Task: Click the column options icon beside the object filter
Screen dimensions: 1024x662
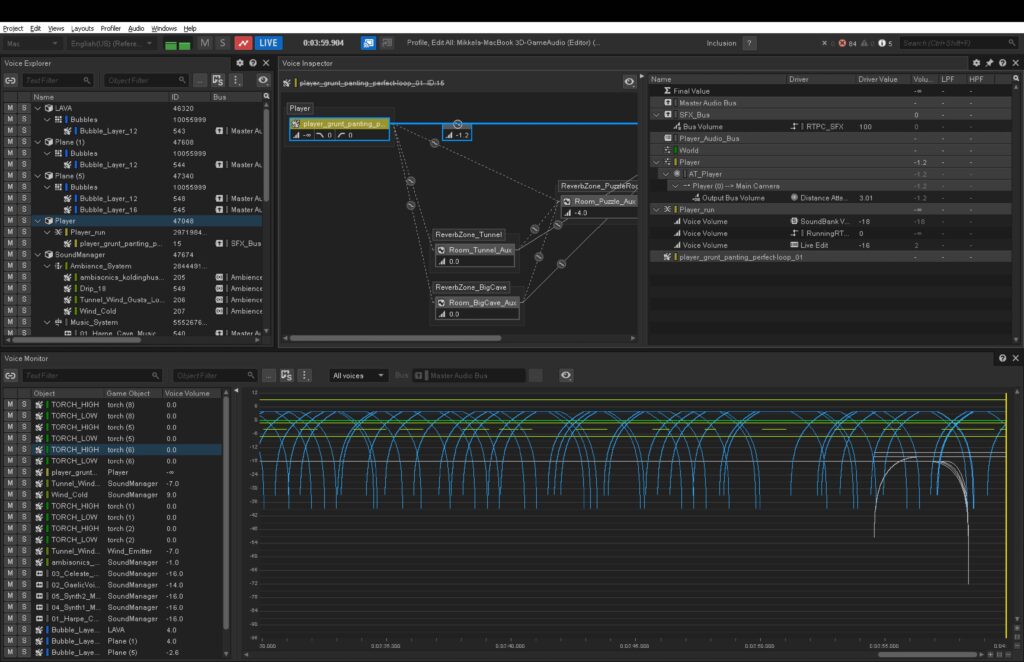Action: [x=236, y=80]
